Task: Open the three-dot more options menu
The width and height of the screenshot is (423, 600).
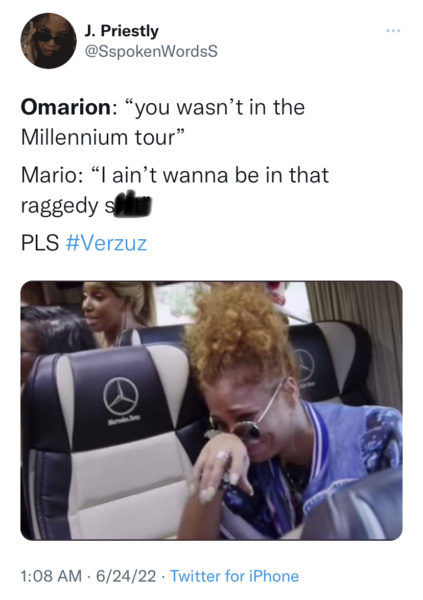Action: 393,31
